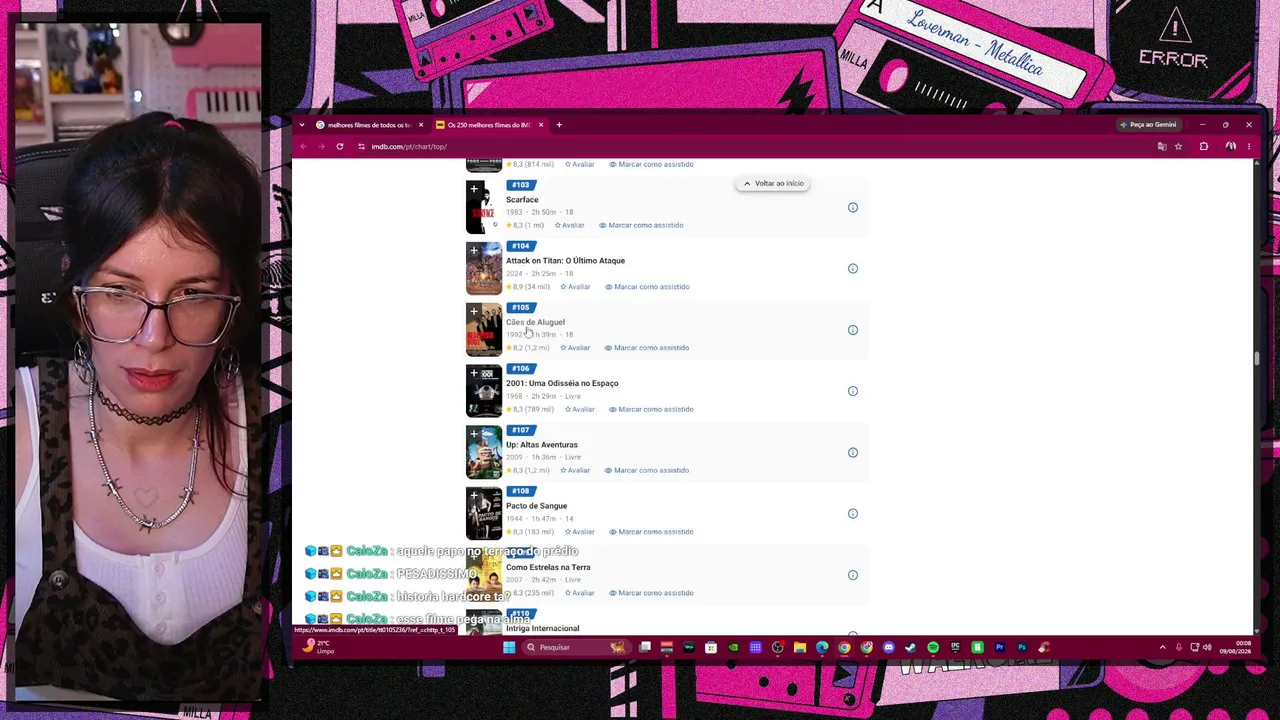The height and width of the screenshot is (720, 1280).
Task: Open the browser extensions puzzle icon
Action: [1203, 147]
